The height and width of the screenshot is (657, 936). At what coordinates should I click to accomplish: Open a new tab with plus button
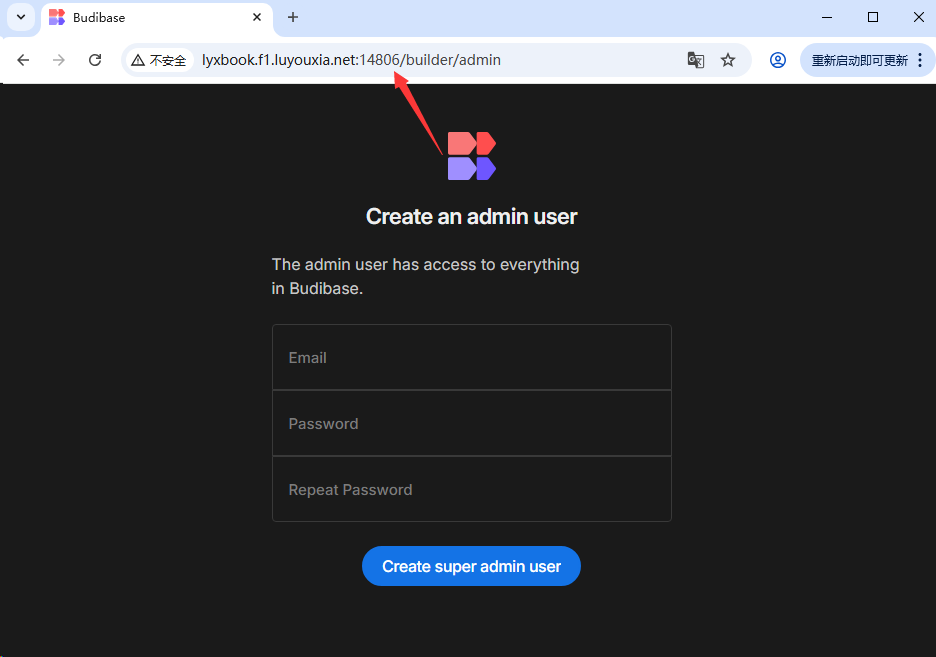(293, 17)
